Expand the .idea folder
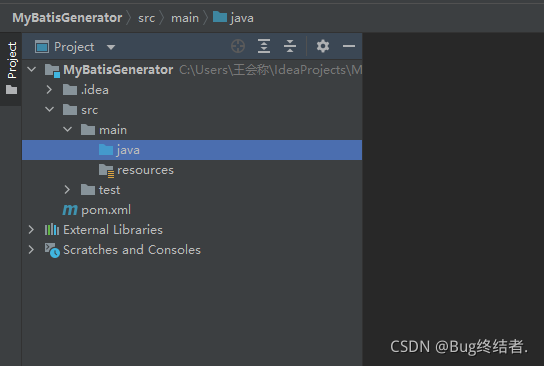This screenshot has width=544, height=366. tap(49, 90)
